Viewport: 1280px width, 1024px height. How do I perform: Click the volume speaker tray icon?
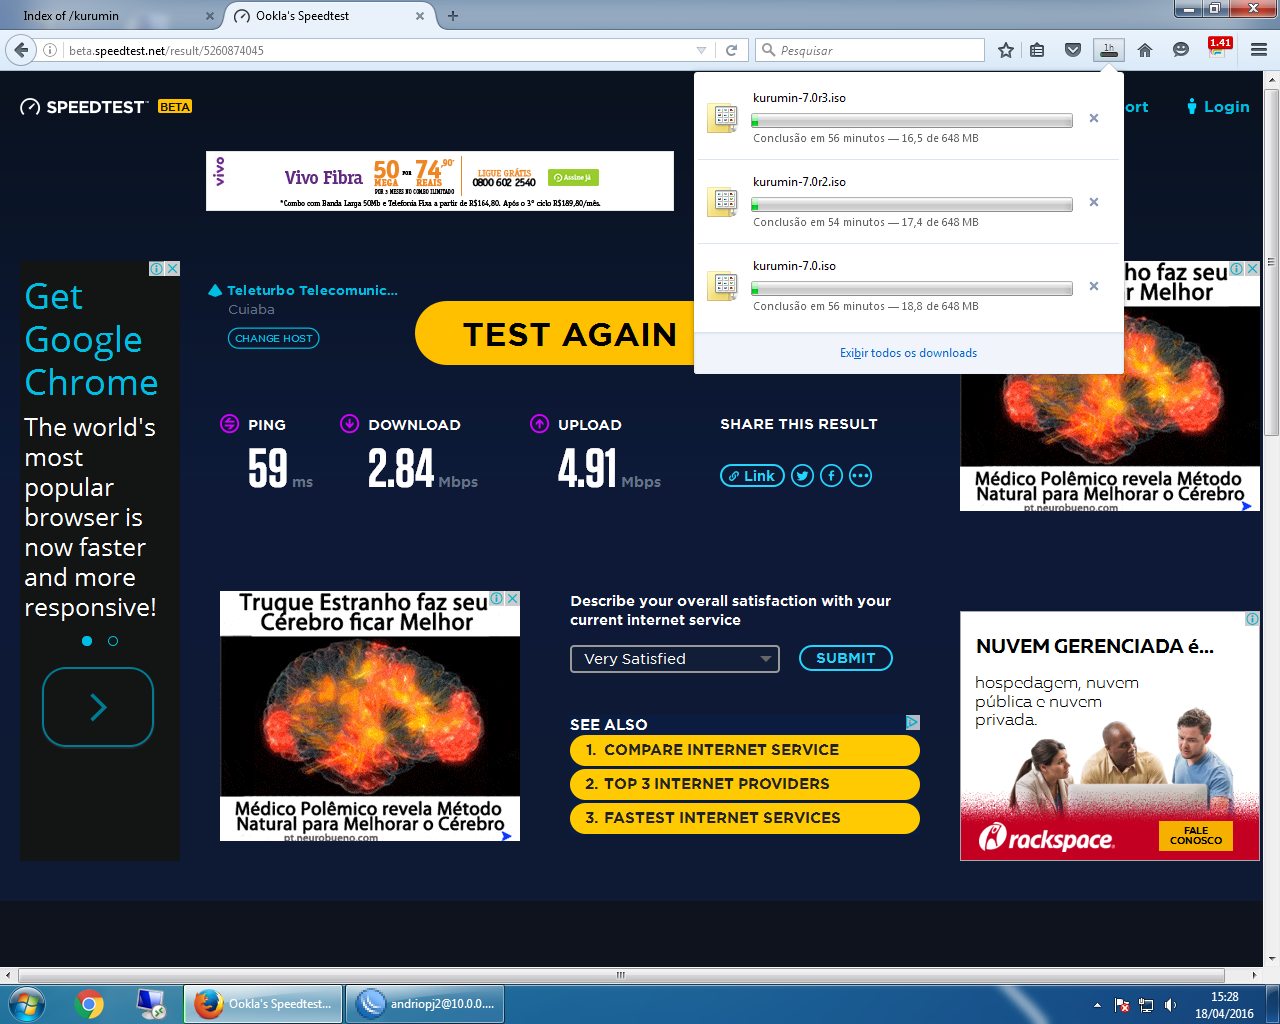1170,1005
